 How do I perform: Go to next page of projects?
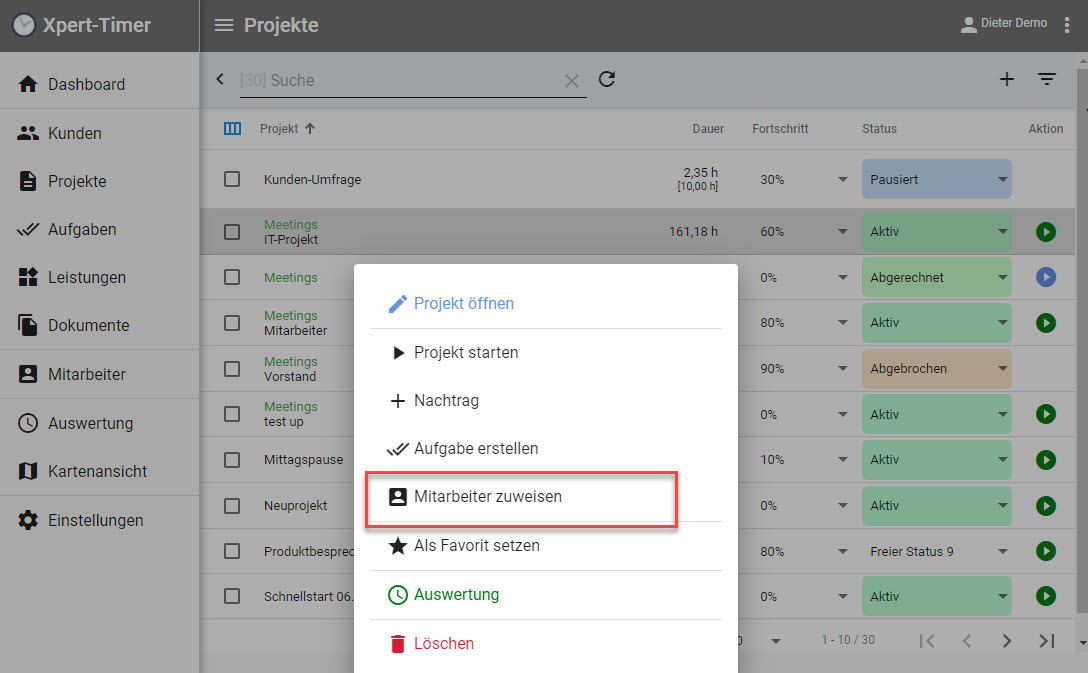(1007, 641)
